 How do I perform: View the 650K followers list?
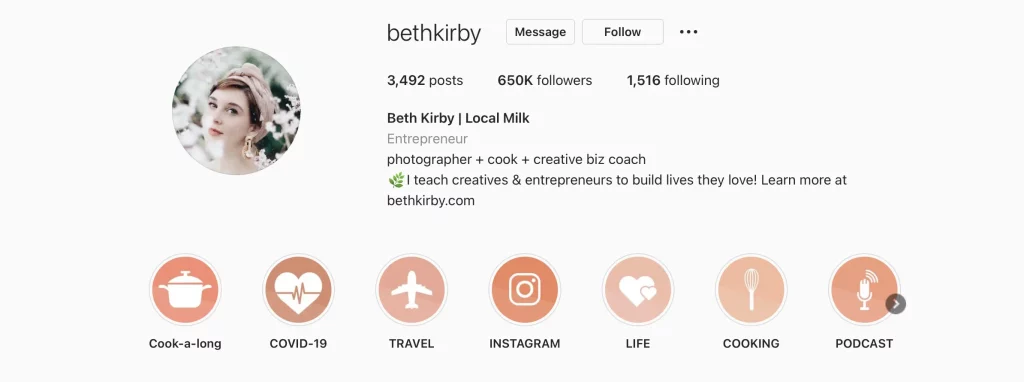coord(545,81)
